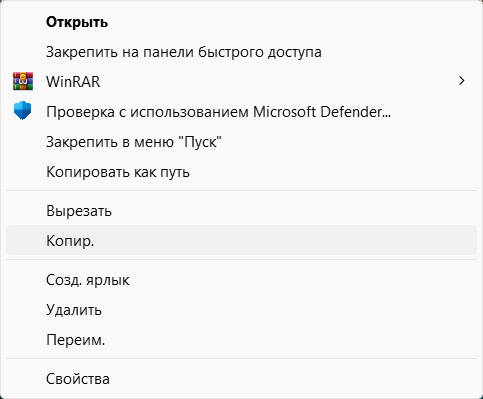Open the WinRAR menu entry
The height and width of the screenshot is (399, 483).
(241, 81)
